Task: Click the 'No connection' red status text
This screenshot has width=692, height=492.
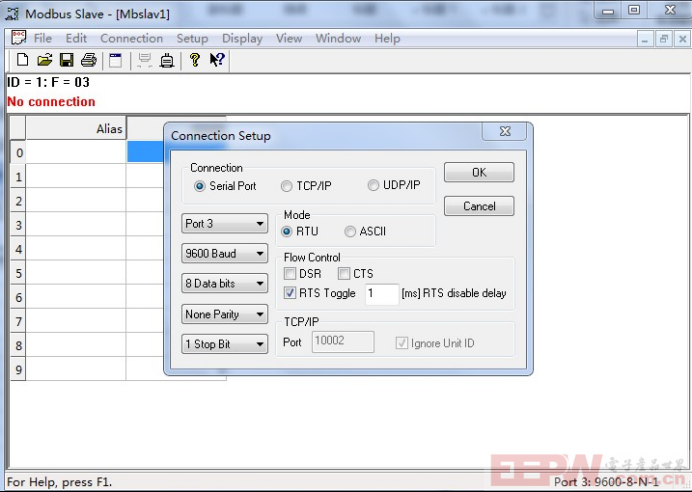Action: (51, 101)
